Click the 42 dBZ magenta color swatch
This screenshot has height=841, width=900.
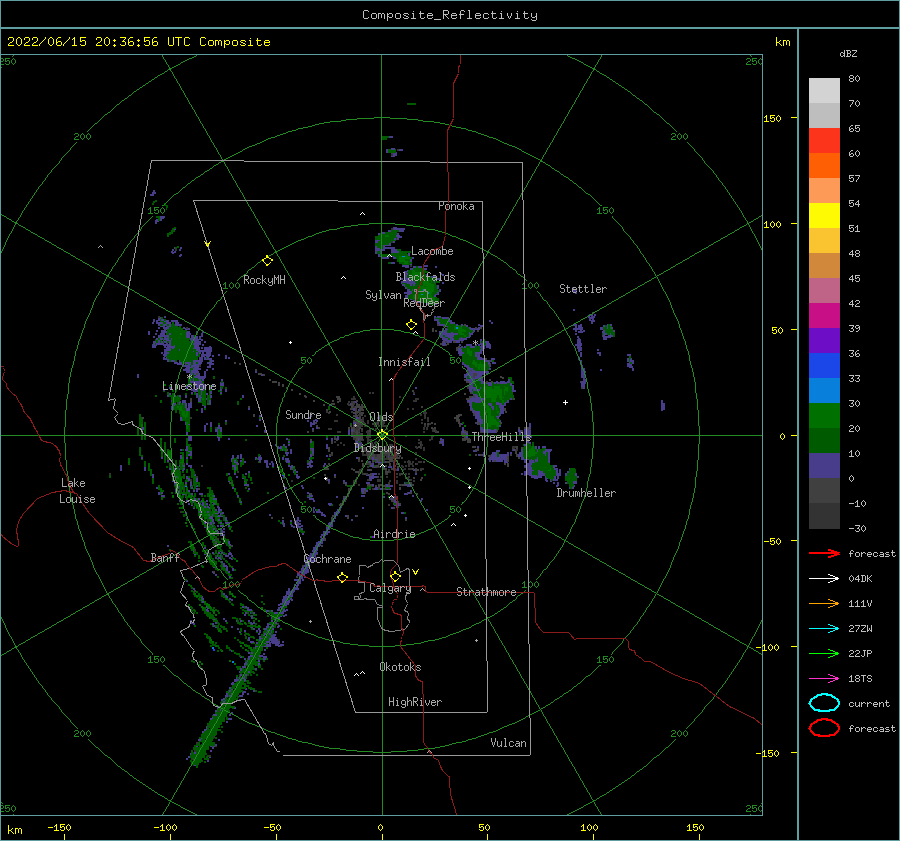point(824,315)
